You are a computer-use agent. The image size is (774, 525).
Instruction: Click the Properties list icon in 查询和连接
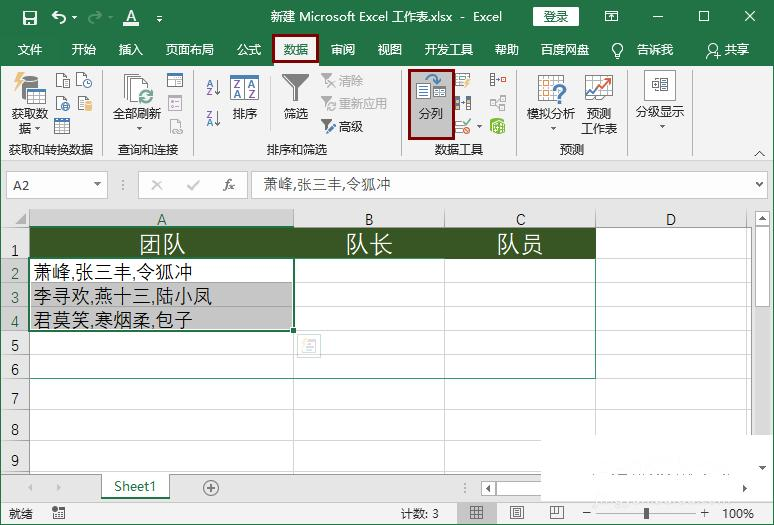point(175,103)
